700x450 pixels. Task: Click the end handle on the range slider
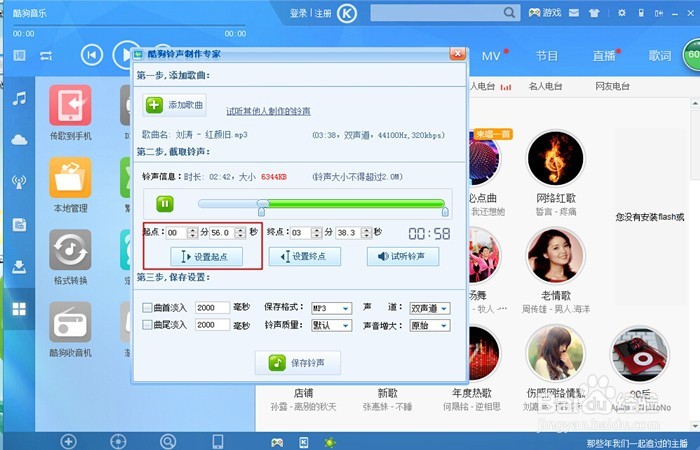[445, 211]
